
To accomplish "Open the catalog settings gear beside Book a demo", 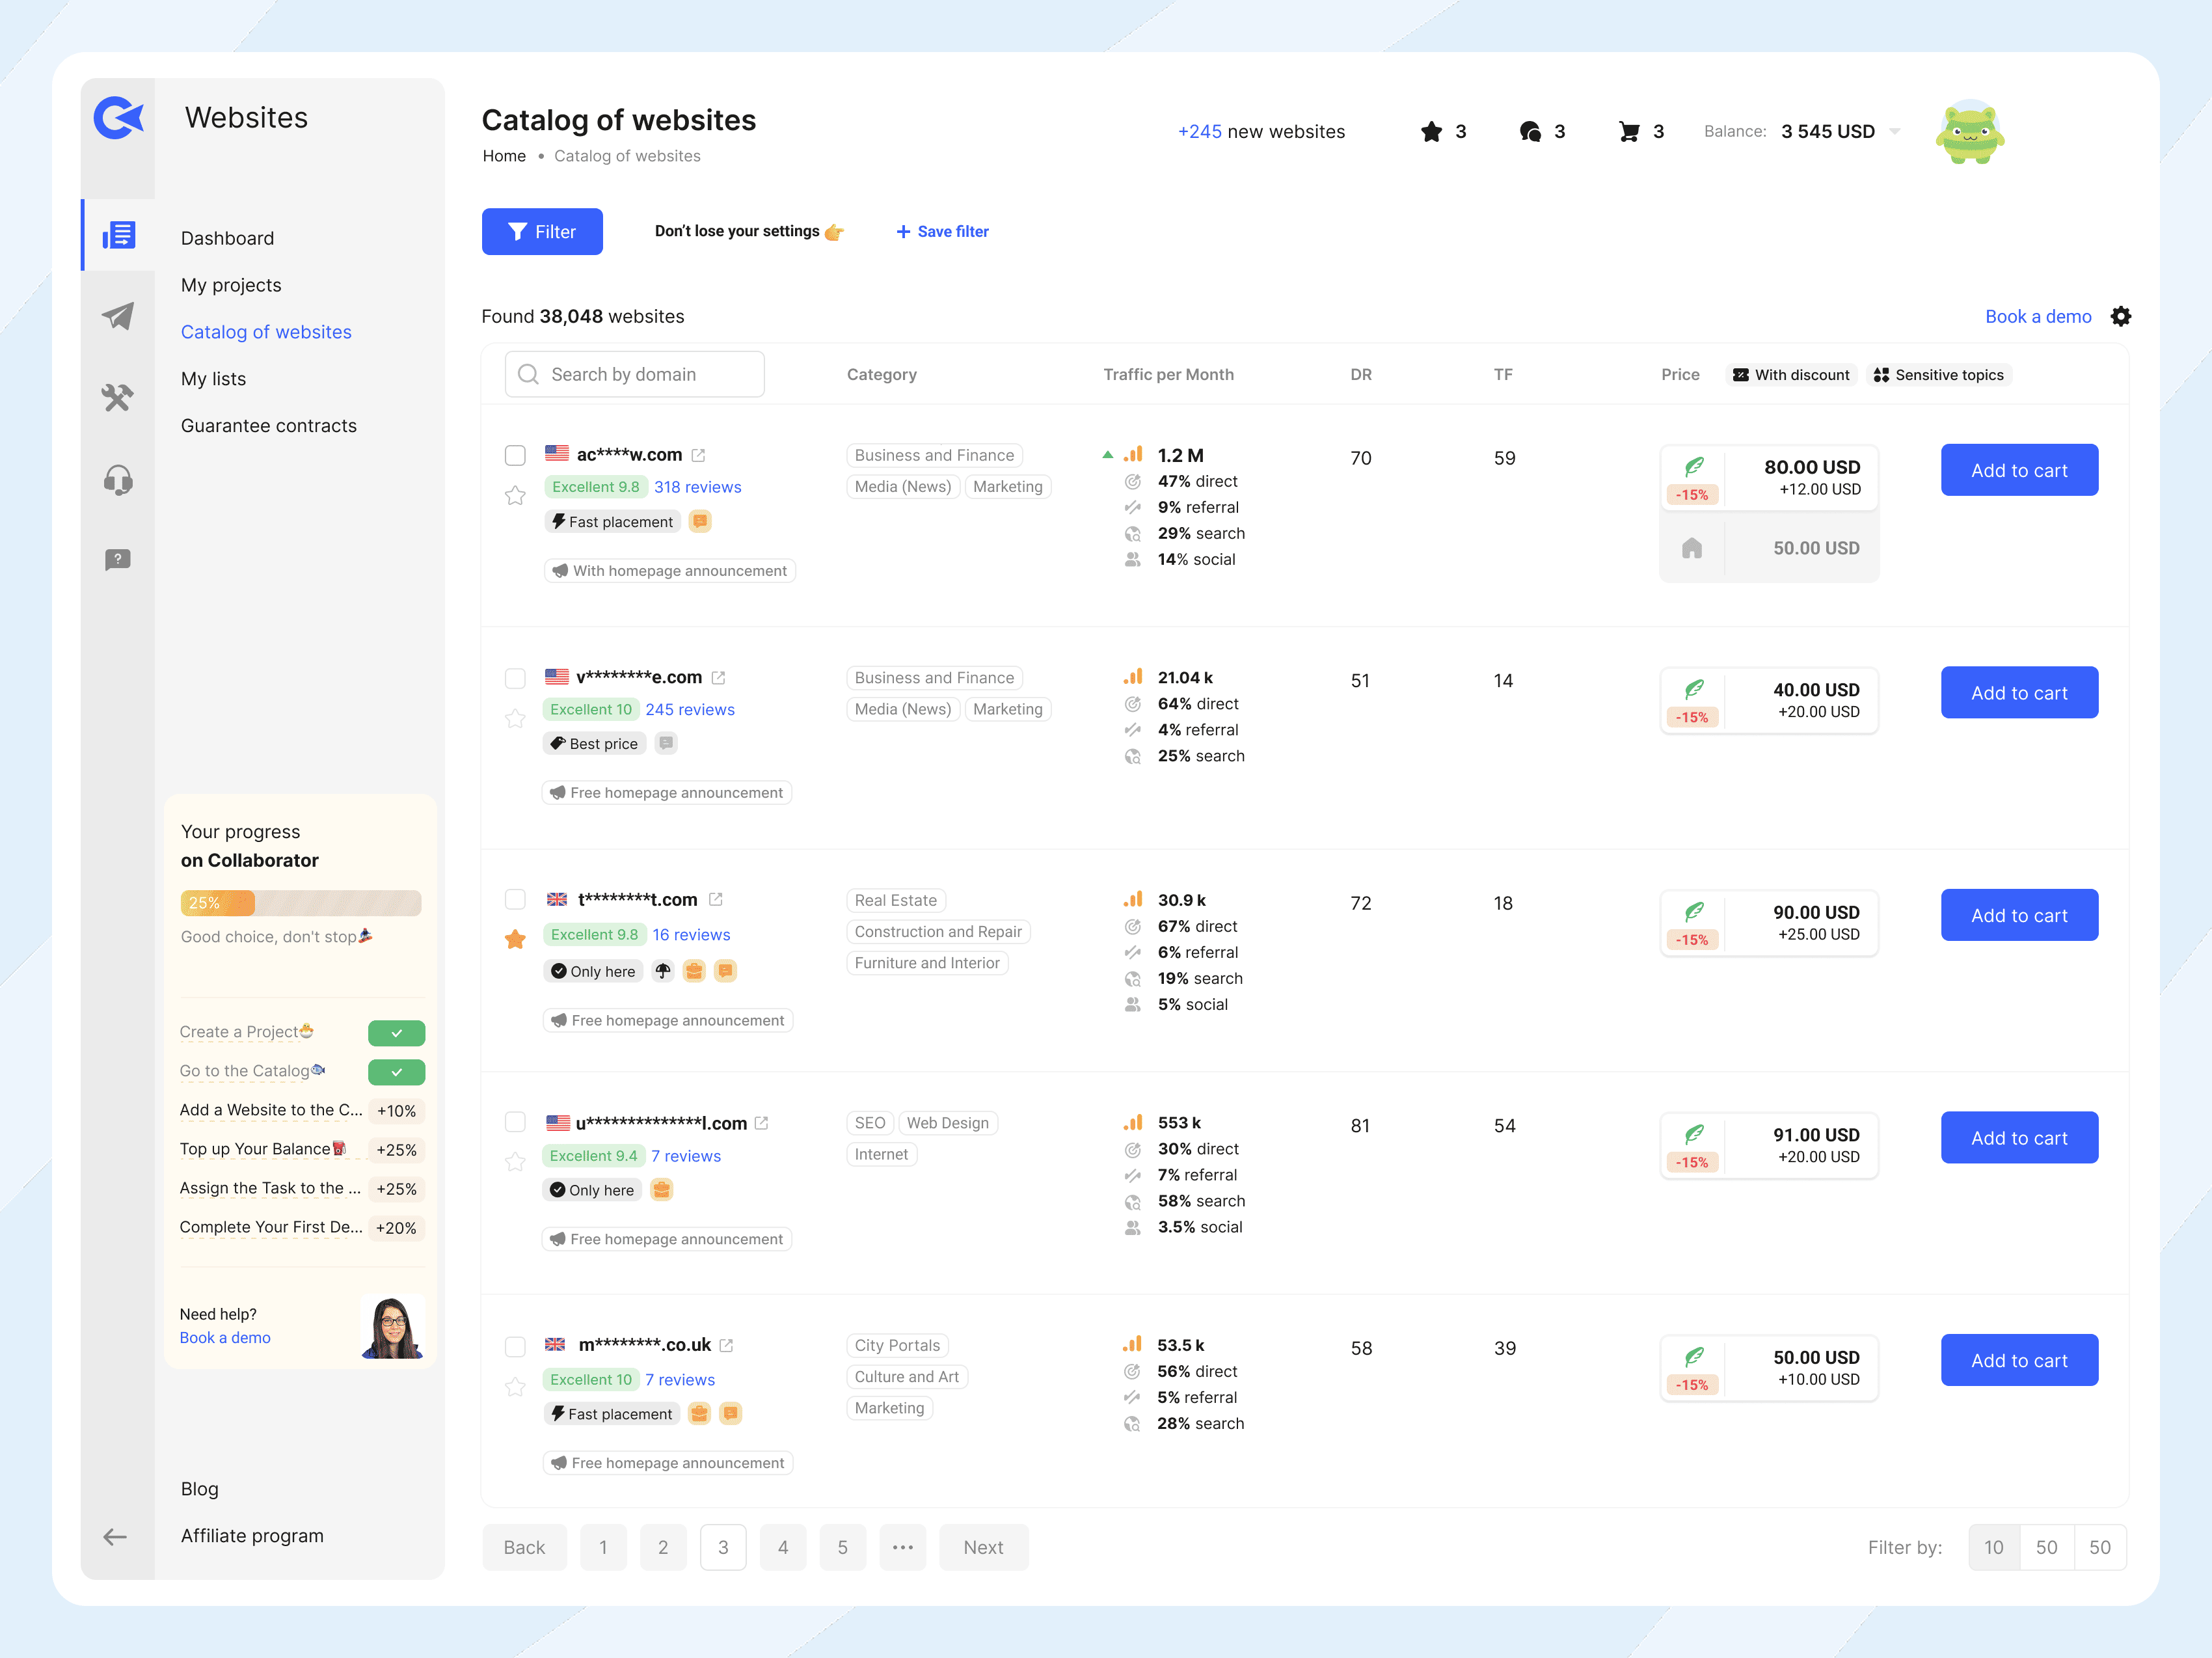I will tap(2121, 316).
